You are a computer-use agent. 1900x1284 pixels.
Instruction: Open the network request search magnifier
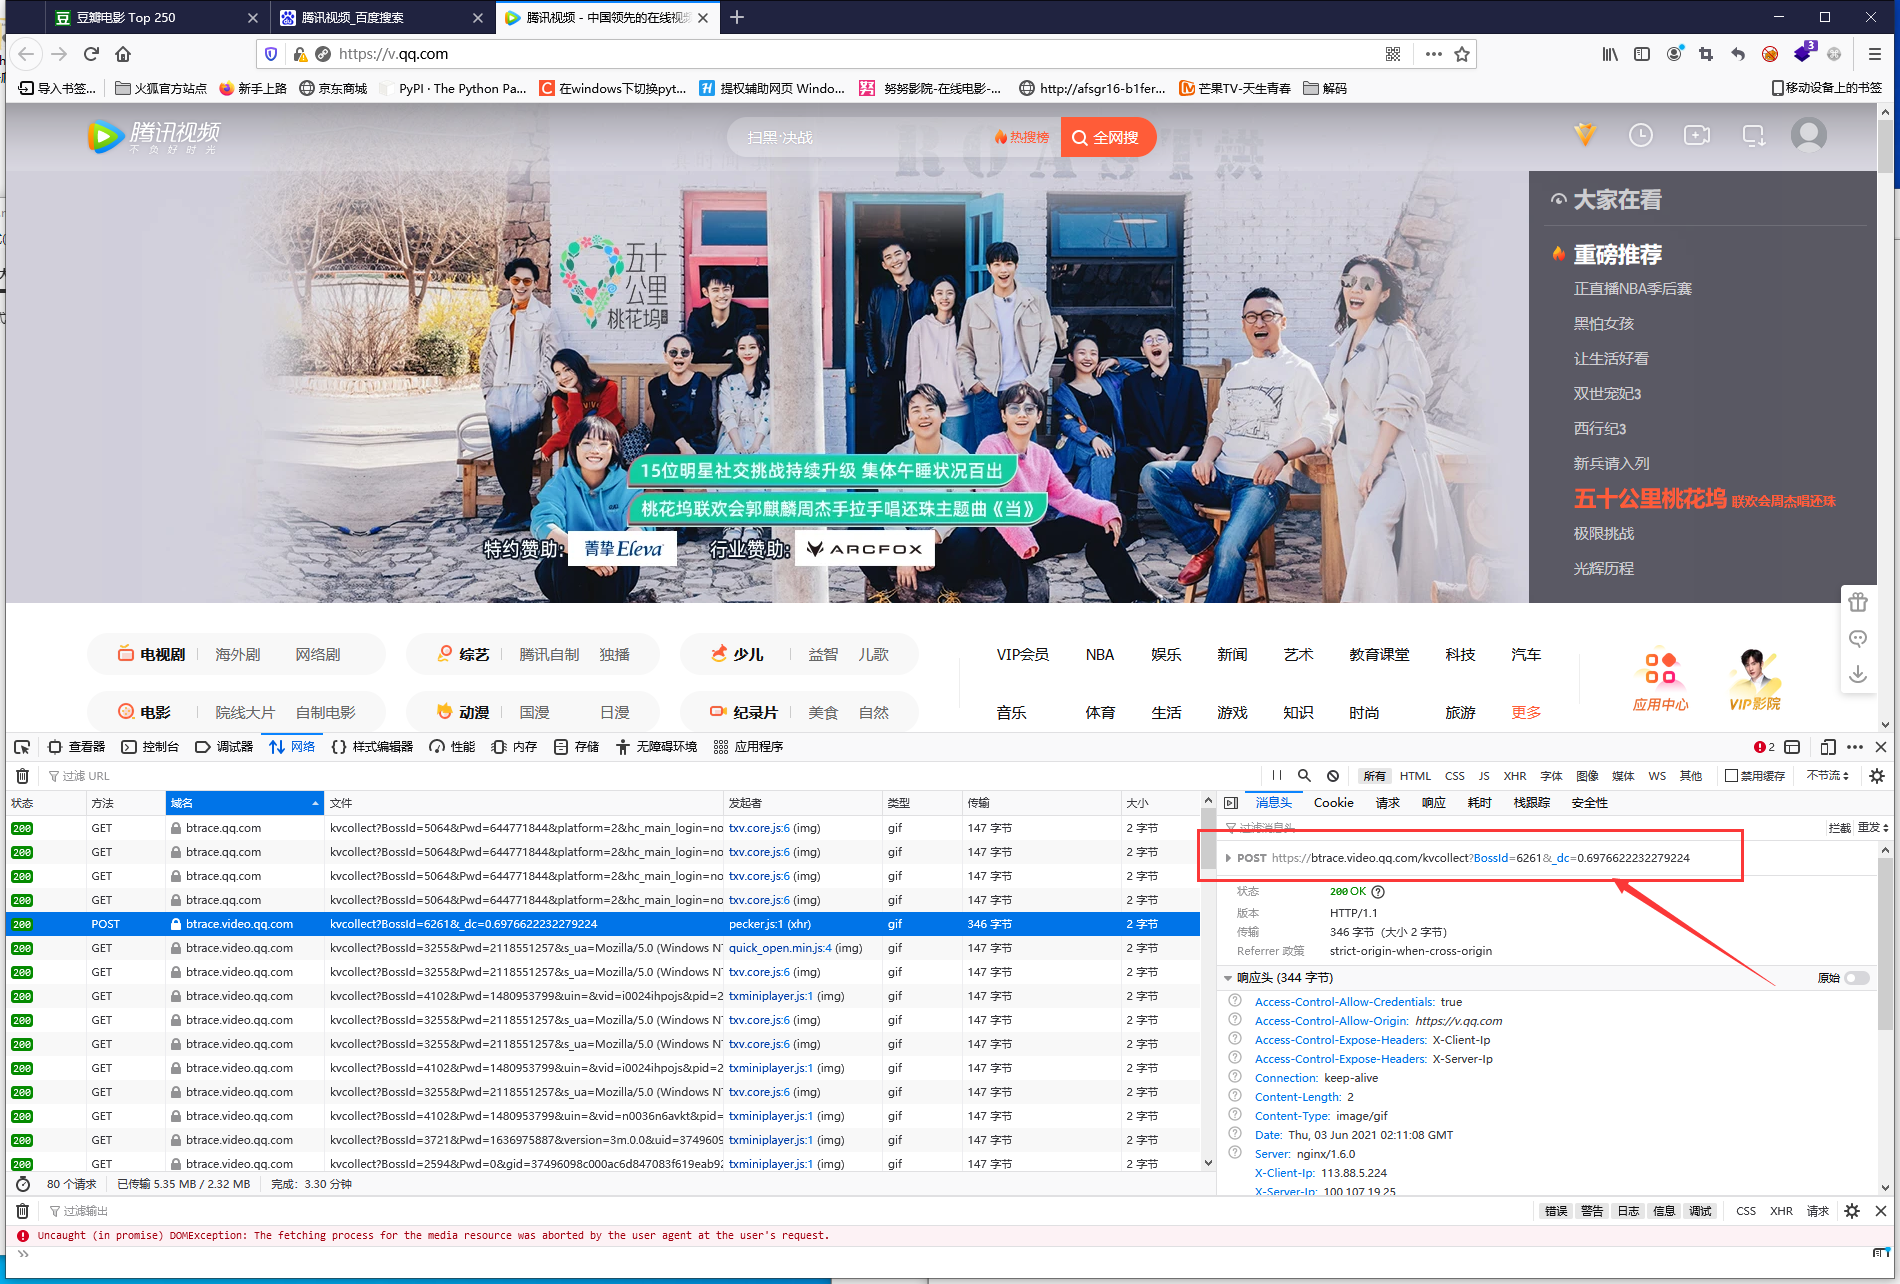pos(1304,776)
